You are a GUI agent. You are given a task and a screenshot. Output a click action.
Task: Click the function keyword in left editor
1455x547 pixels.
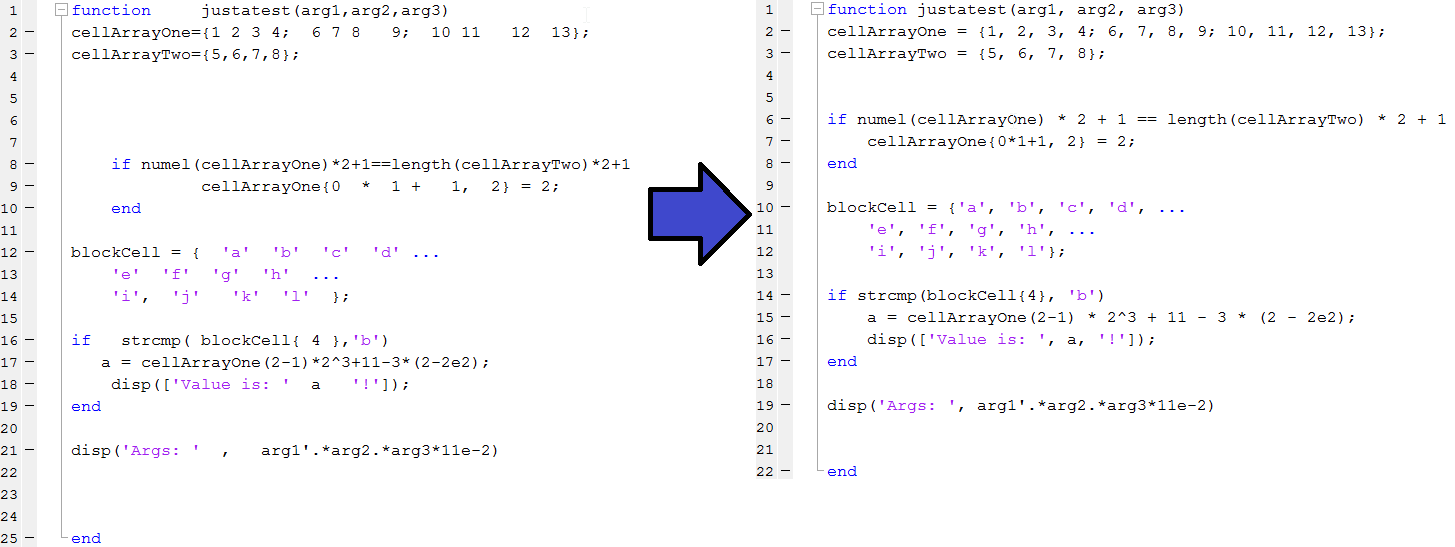click(x=111, y=10)
